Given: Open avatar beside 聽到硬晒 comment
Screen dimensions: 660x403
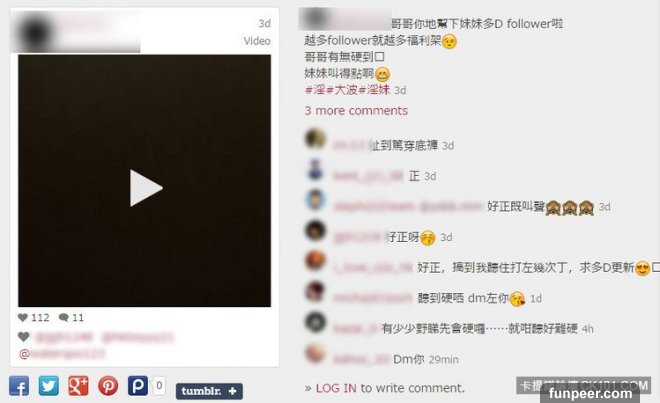Looking at the screenshot, I should pos(316,292).
